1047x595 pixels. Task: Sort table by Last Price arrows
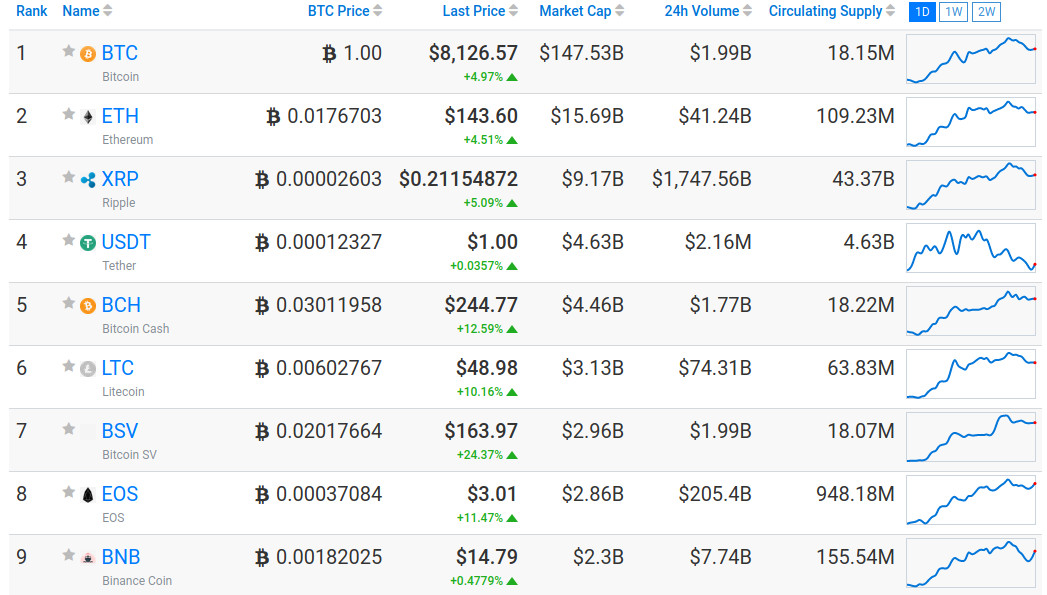513,11
